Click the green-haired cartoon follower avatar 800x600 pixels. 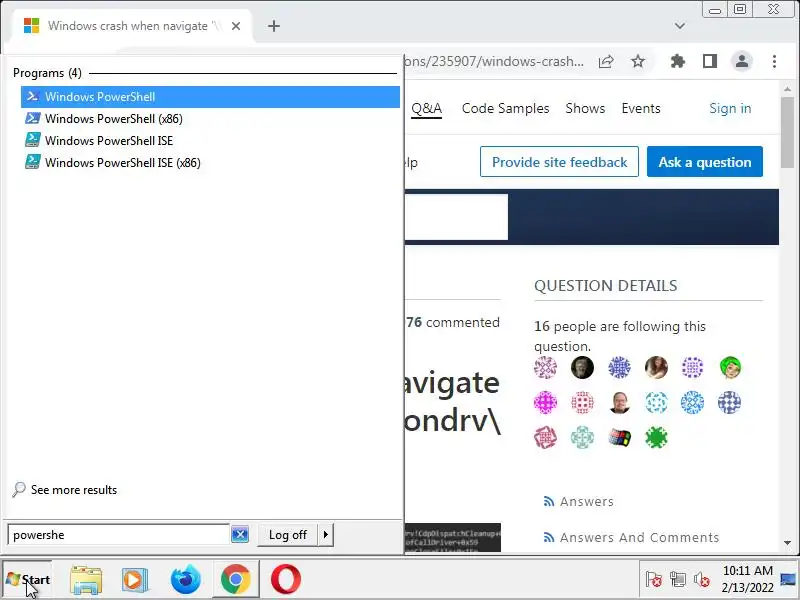coord(730,367)
